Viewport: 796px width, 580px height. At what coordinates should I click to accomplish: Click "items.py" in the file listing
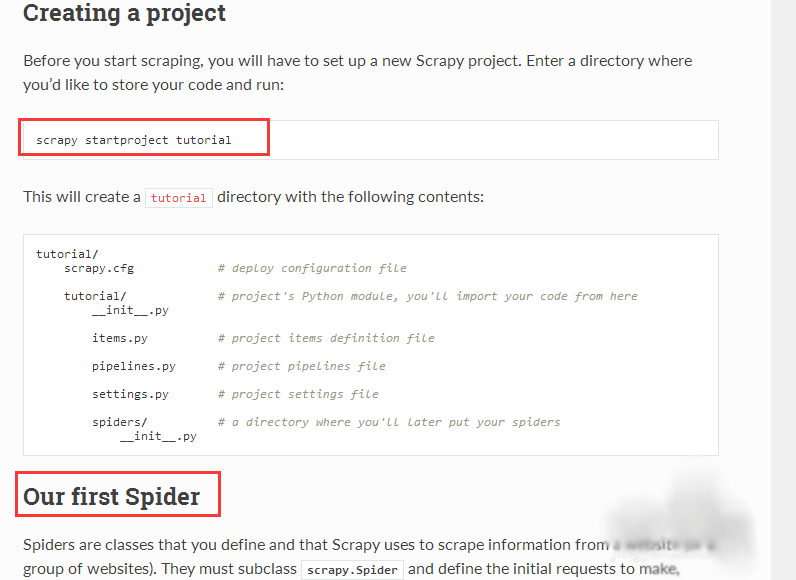click(120, 338)
